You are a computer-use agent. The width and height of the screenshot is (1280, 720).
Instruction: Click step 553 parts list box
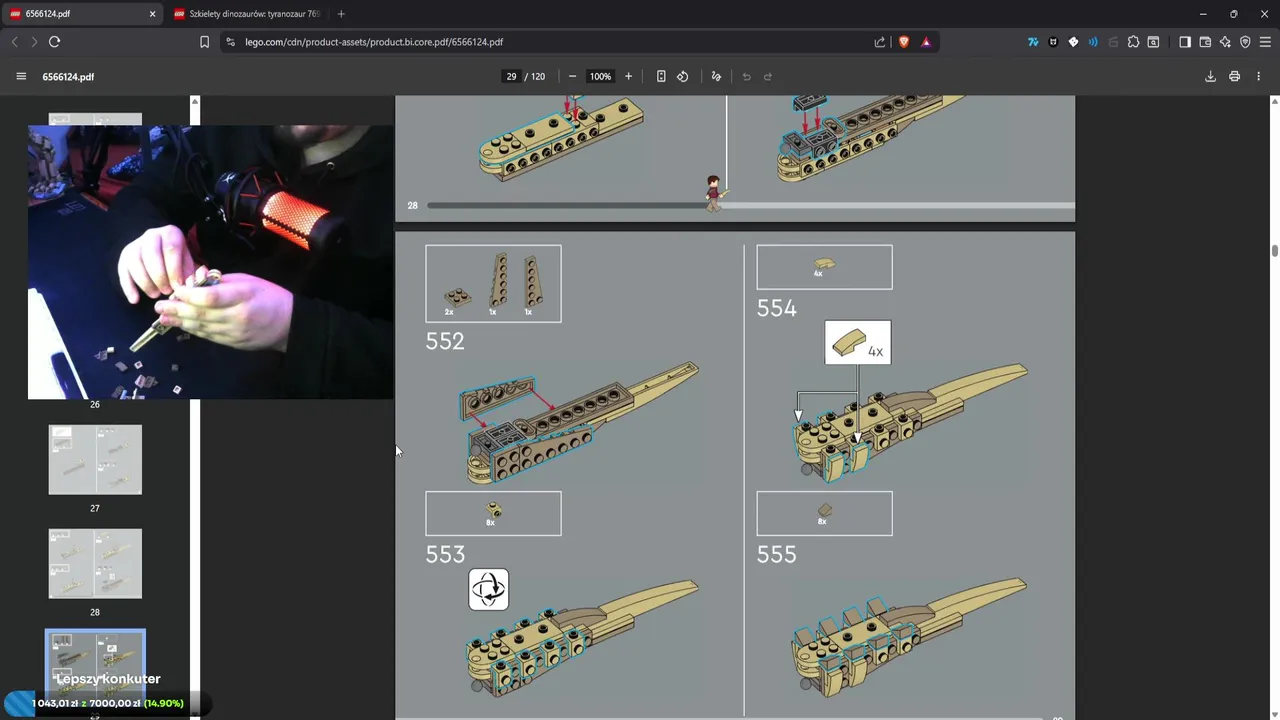pos(493,513)
